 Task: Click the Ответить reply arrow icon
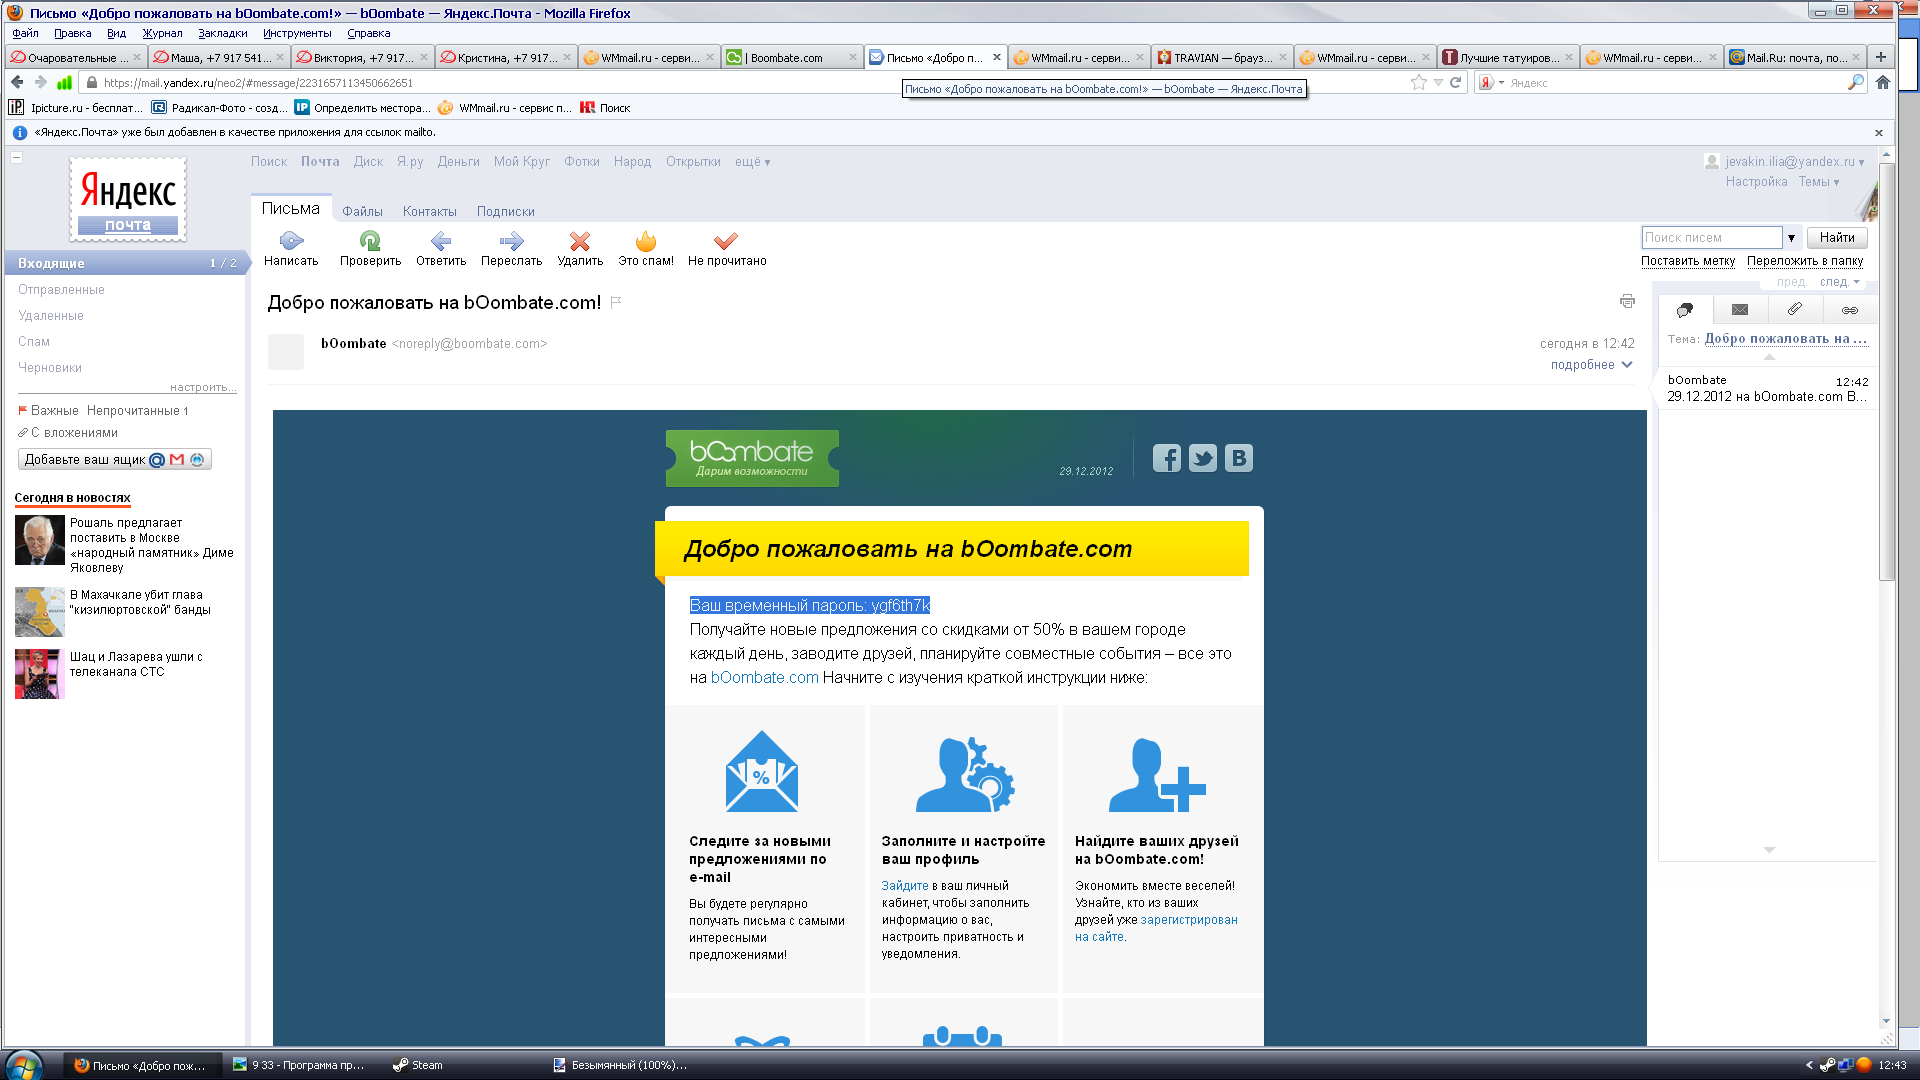[x=441, y=241]
